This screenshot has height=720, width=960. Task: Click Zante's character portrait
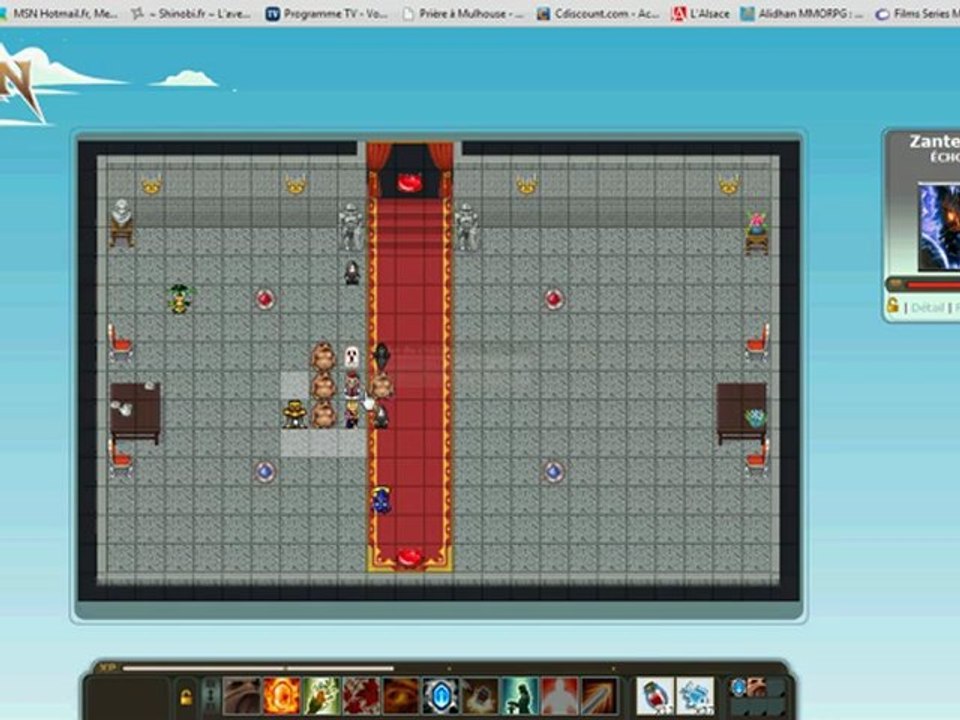pos(939,227)
